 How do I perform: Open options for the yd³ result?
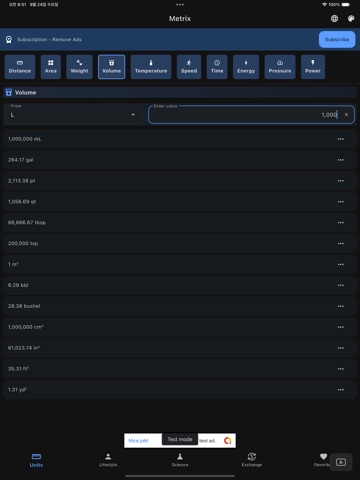click(x=341, y=390)
